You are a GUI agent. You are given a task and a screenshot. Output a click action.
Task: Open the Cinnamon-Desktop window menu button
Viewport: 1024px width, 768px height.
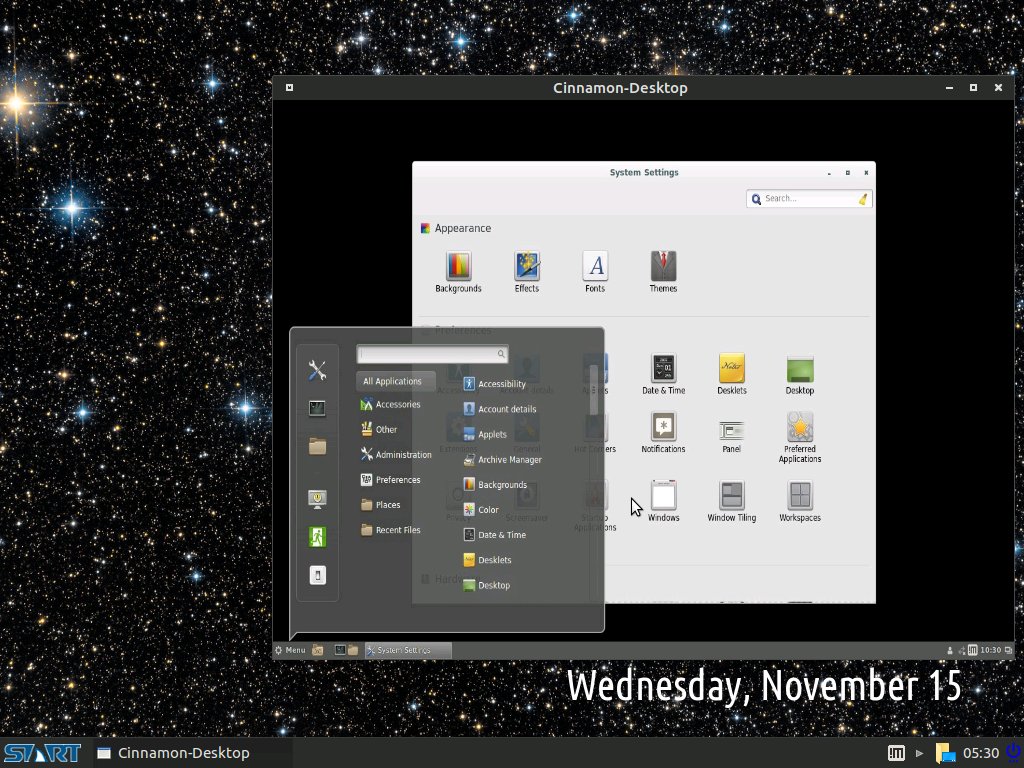[289, 88]
